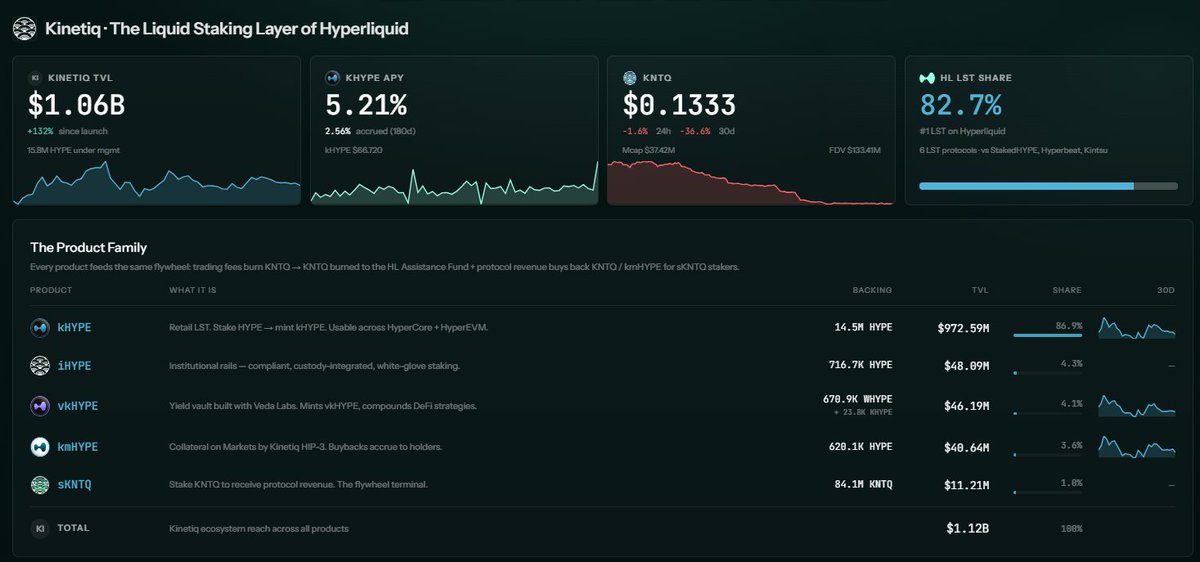Click the 716.7K HYPE backing cell
The width and height of the screenshot is (1200, 562).
[x=860, y=366]
